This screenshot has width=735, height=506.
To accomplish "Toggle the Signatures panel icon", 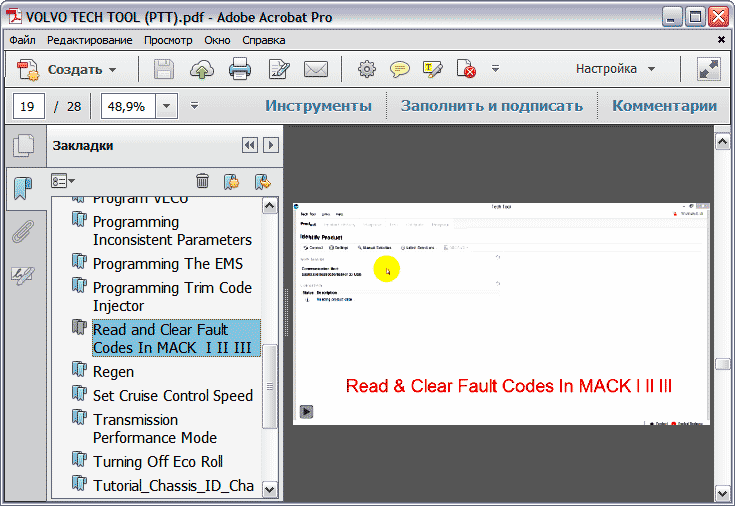I will (x=22, y=274).
